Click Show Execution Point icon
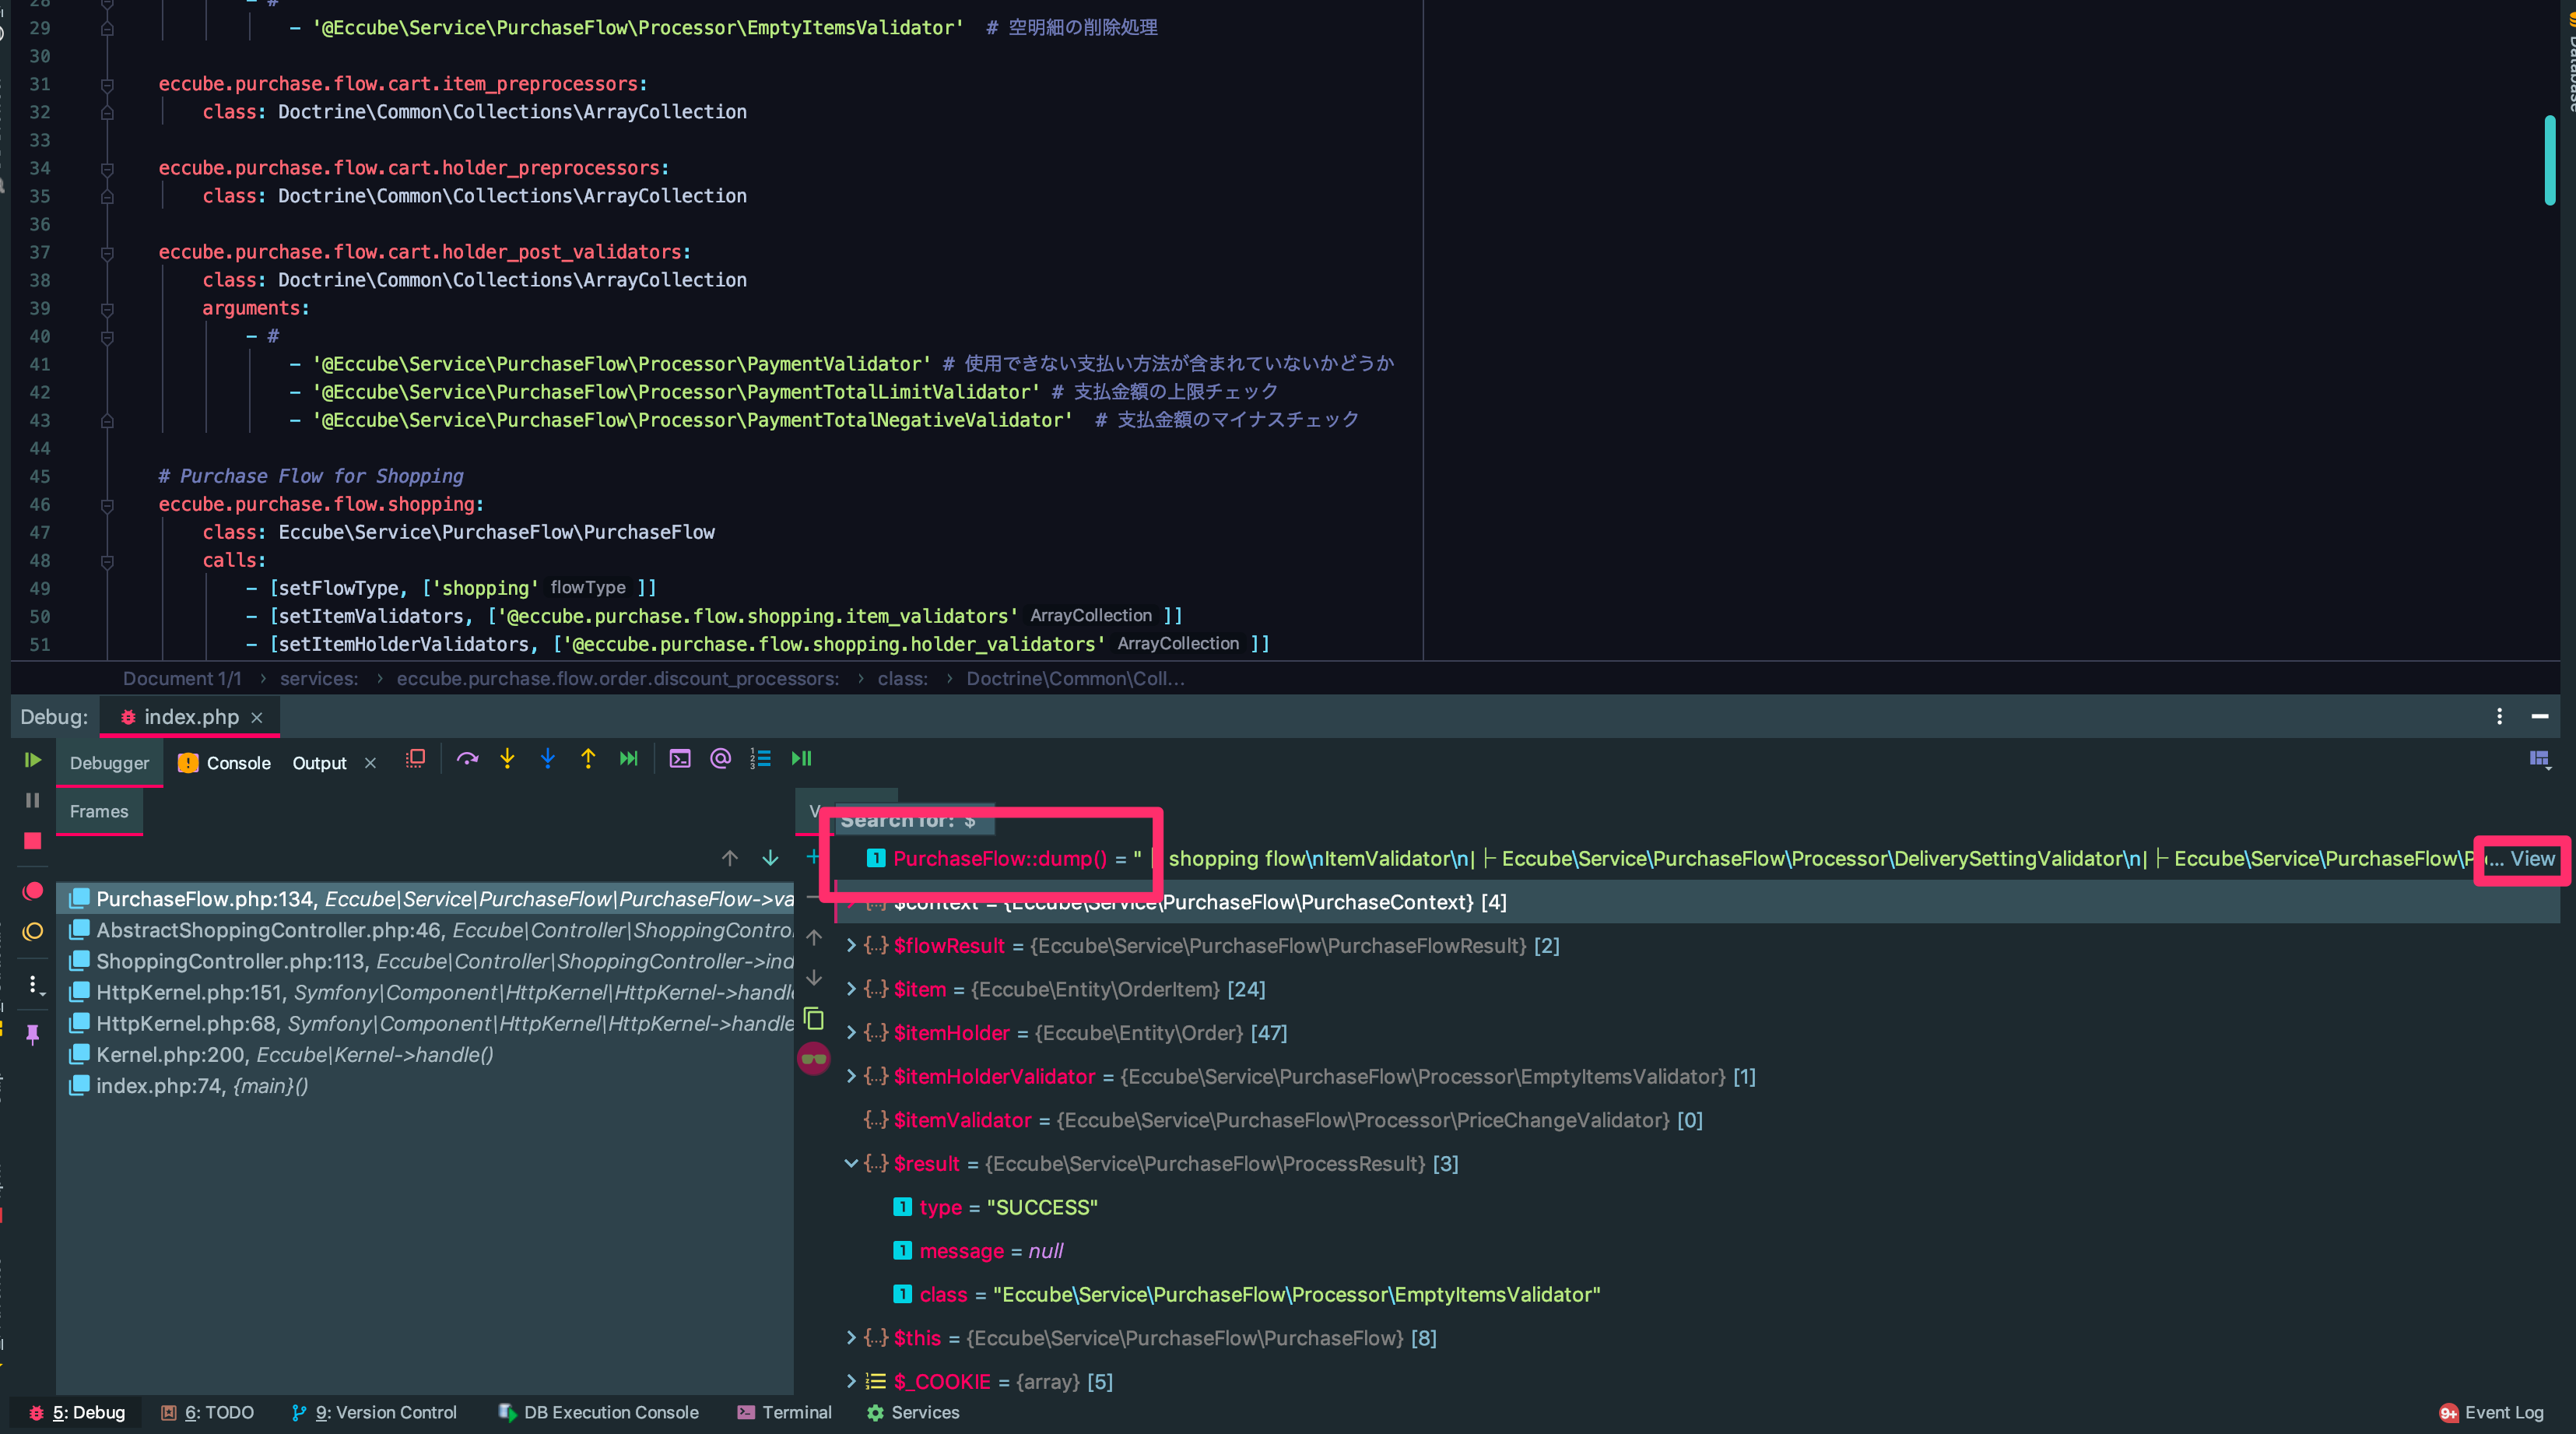Image resolution: width=2576 pixels, height=1434 pixels. tap(415, 759)
